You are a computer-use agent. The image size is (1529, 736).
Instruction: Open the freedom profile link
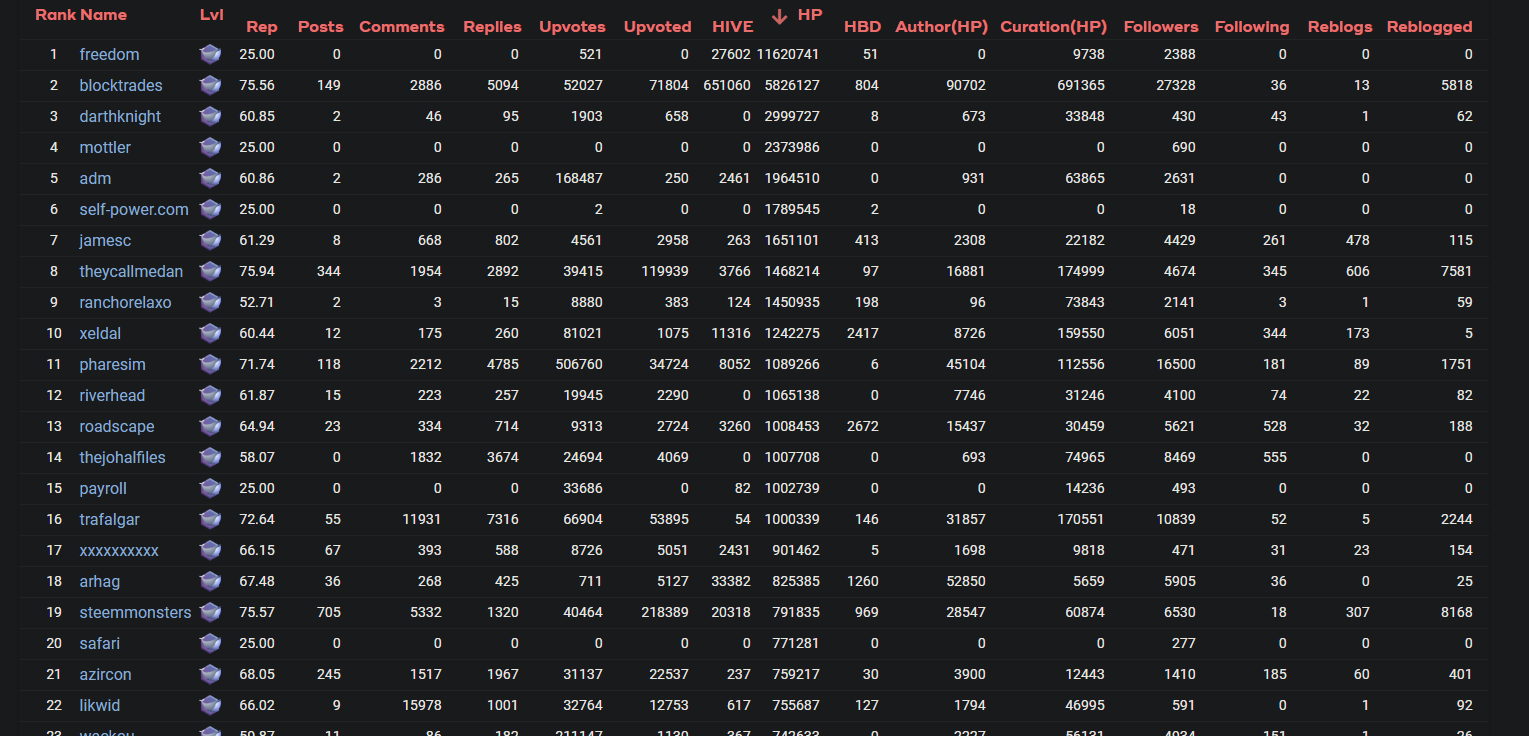coord(109,54)
